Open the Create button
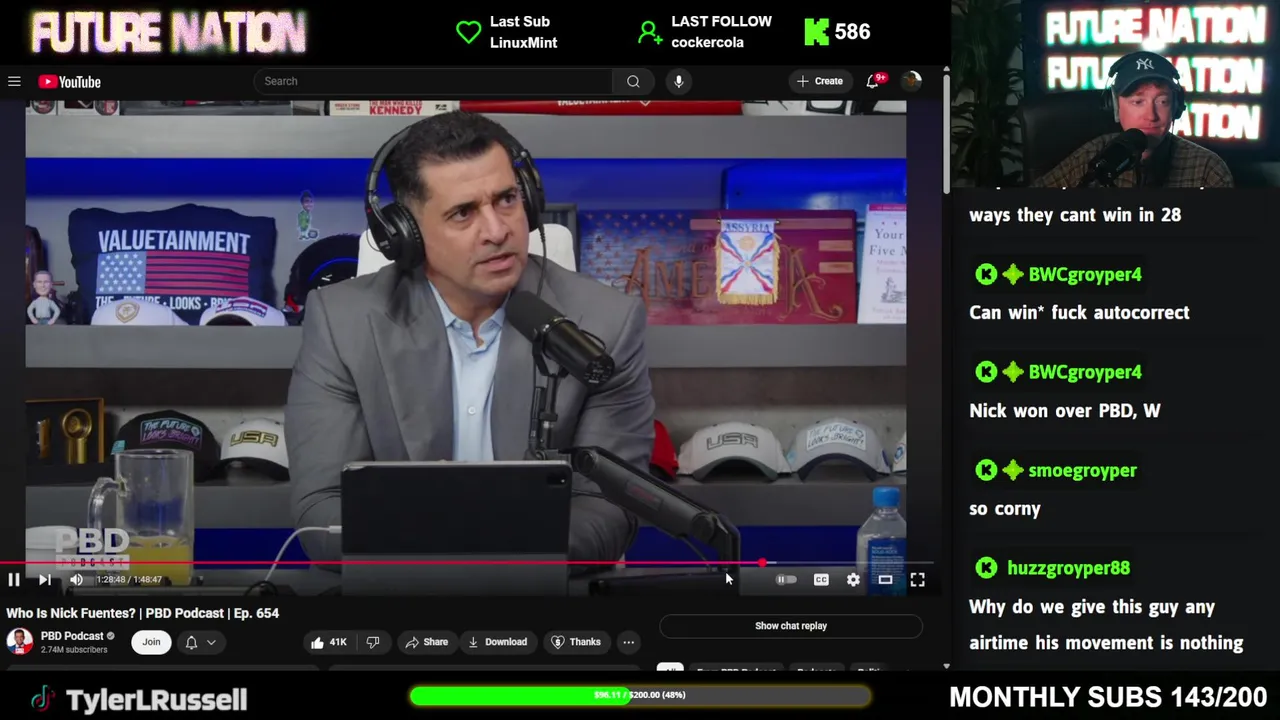 (x=820, y=81)
